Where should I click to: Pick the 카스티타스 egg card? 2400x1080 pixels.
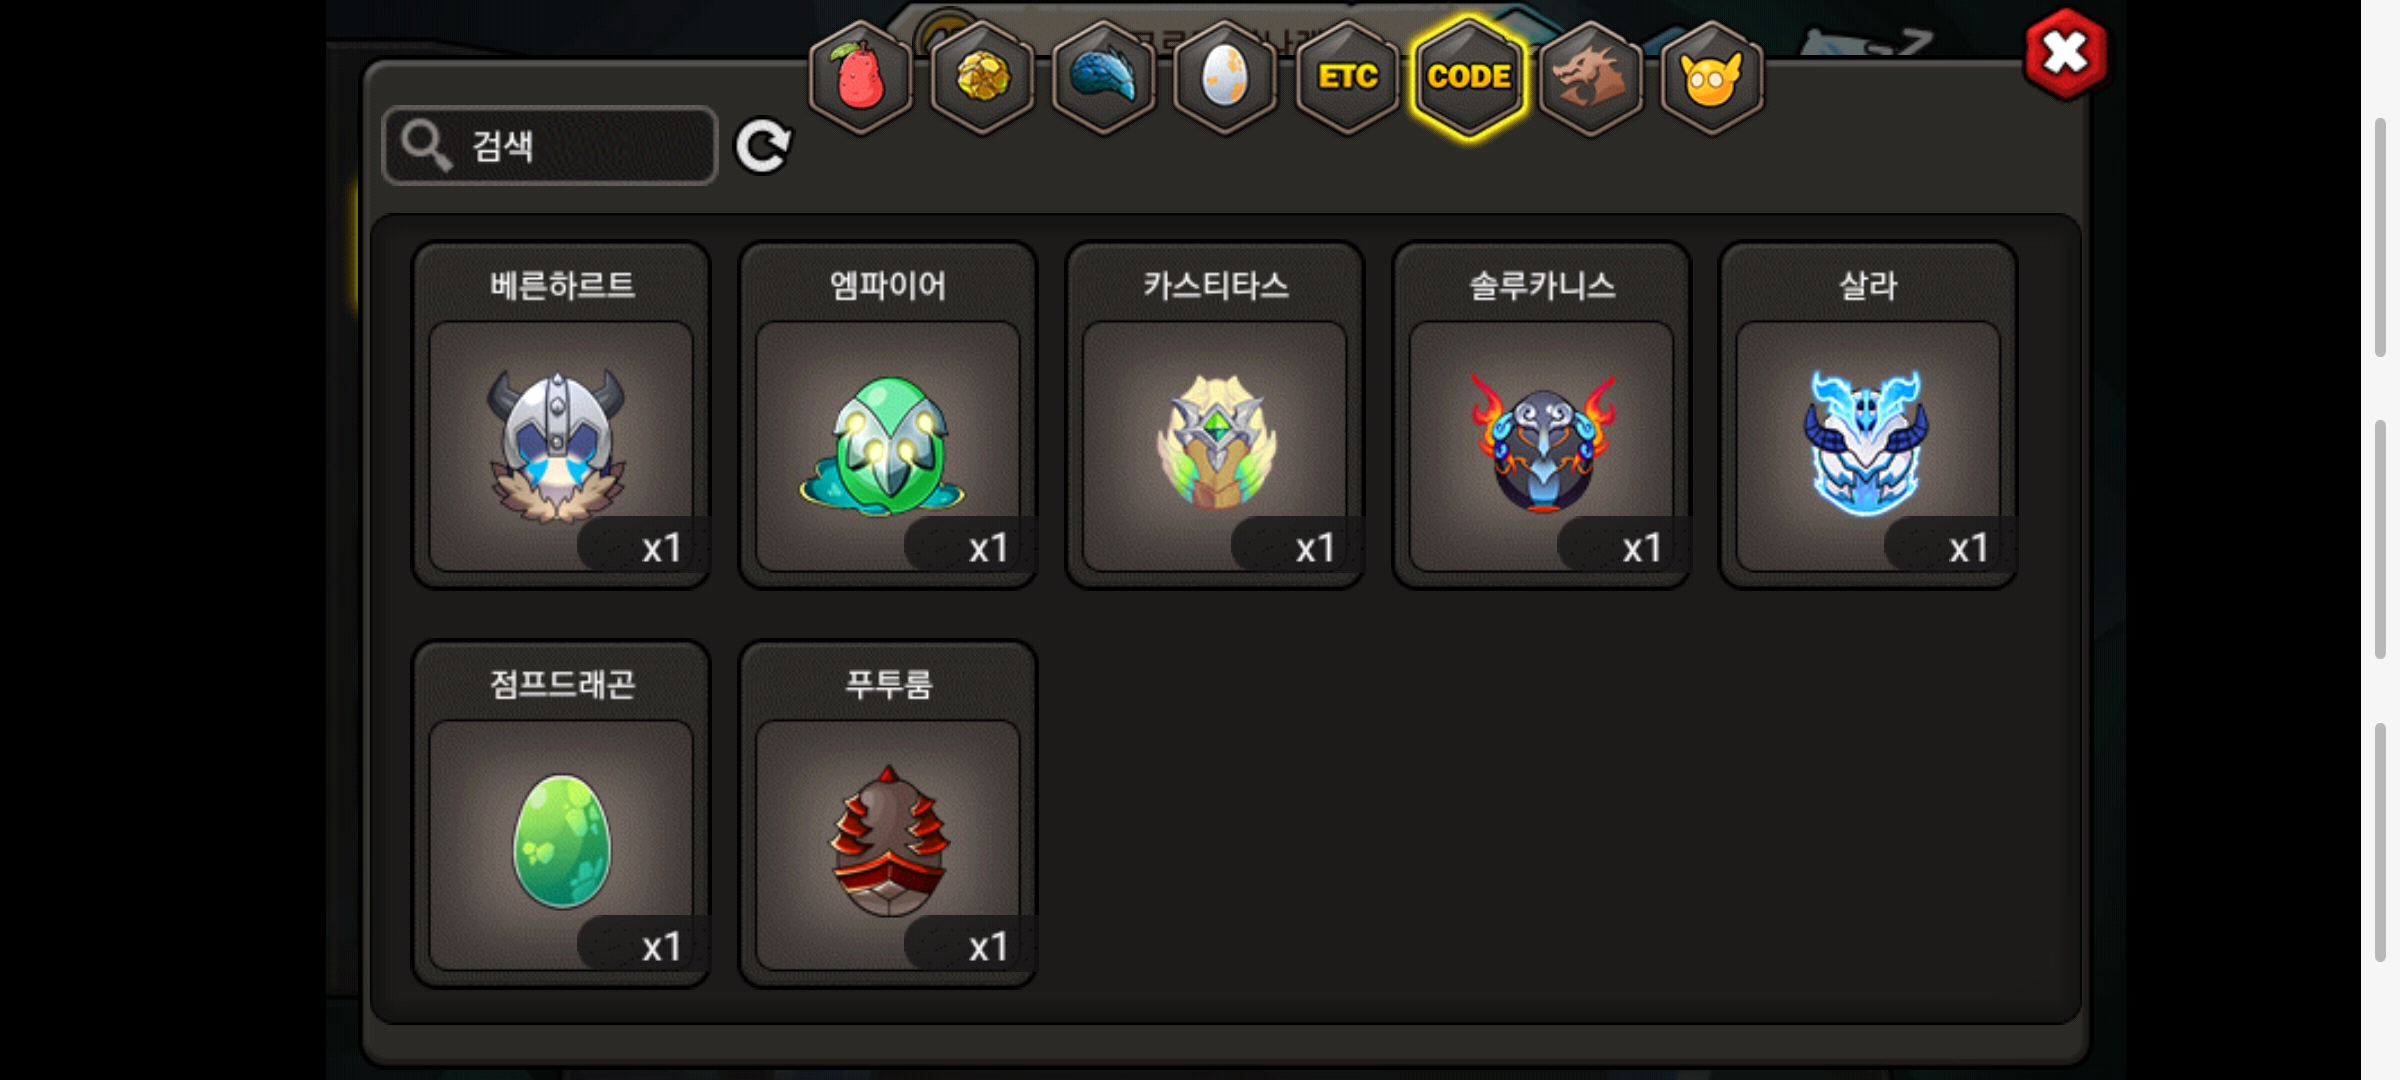click(1215, 415)
